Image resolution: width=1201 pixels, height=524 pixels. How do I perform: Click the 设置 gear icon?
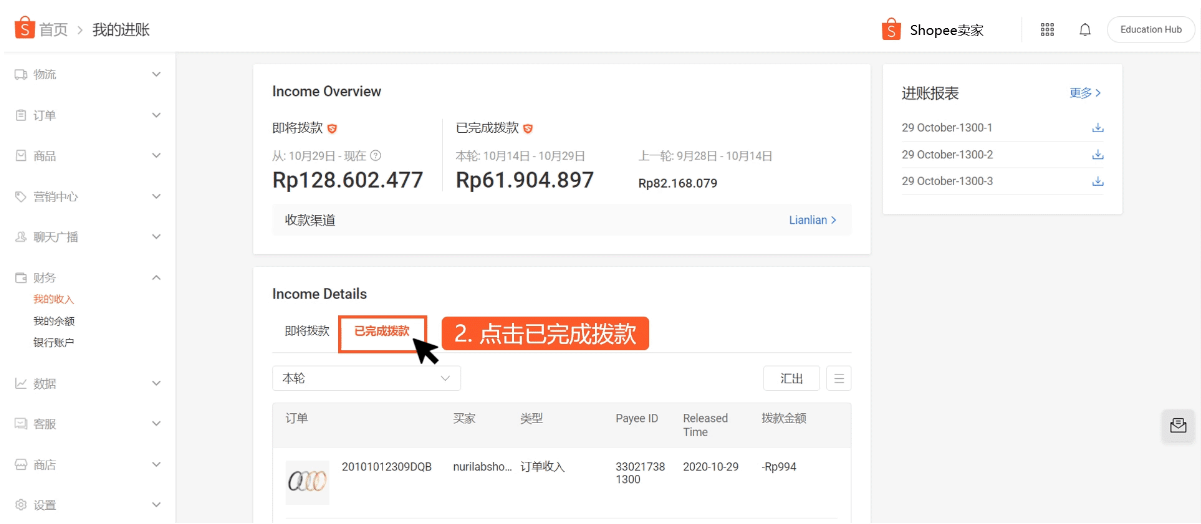[x=21, y=505]
